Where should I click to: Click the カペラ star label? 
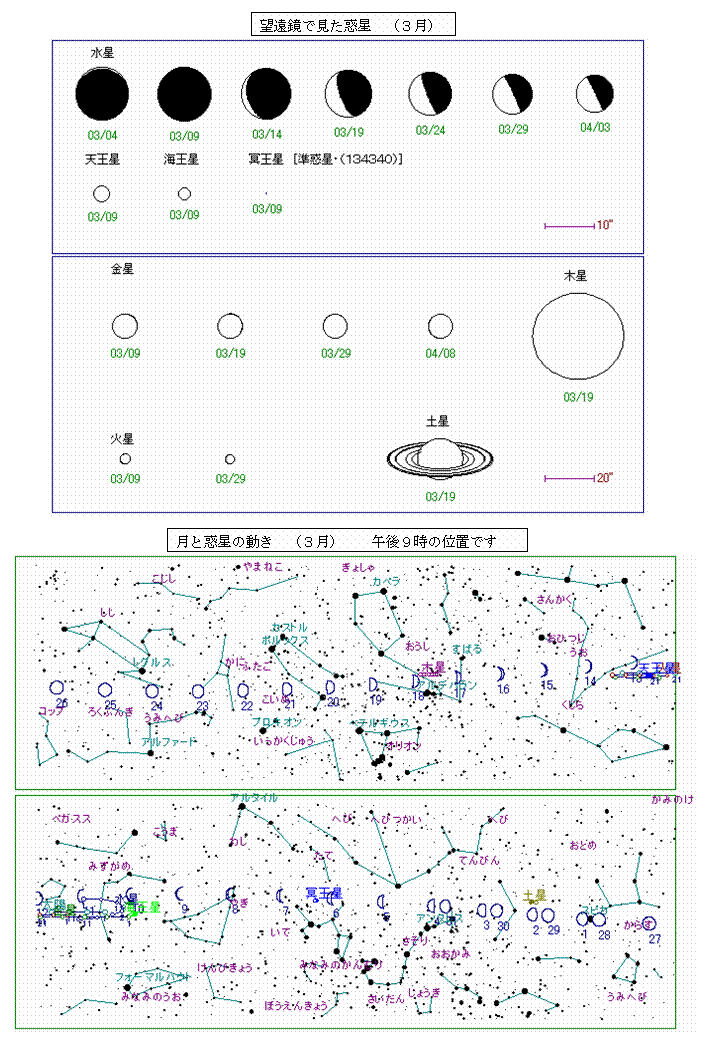386,581
